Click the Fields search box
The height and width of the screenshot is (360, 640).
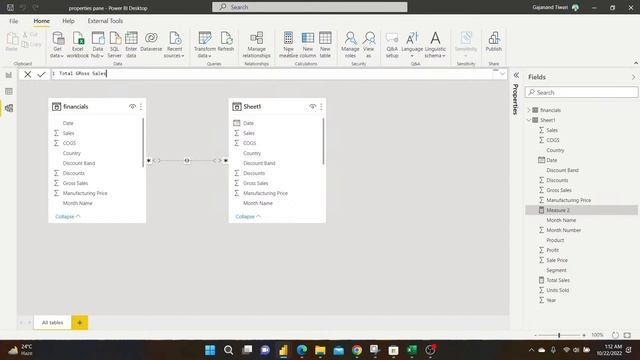(581, 93)
